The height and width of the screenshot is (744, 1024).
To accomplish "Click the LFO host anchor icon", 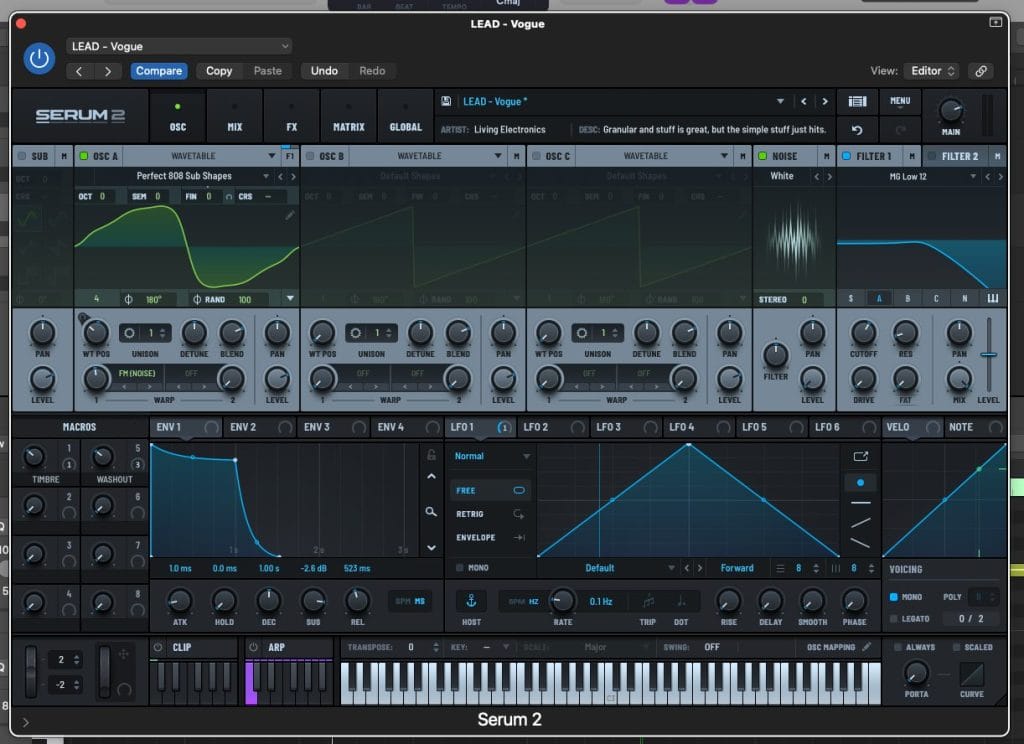I will click(471, 600).
